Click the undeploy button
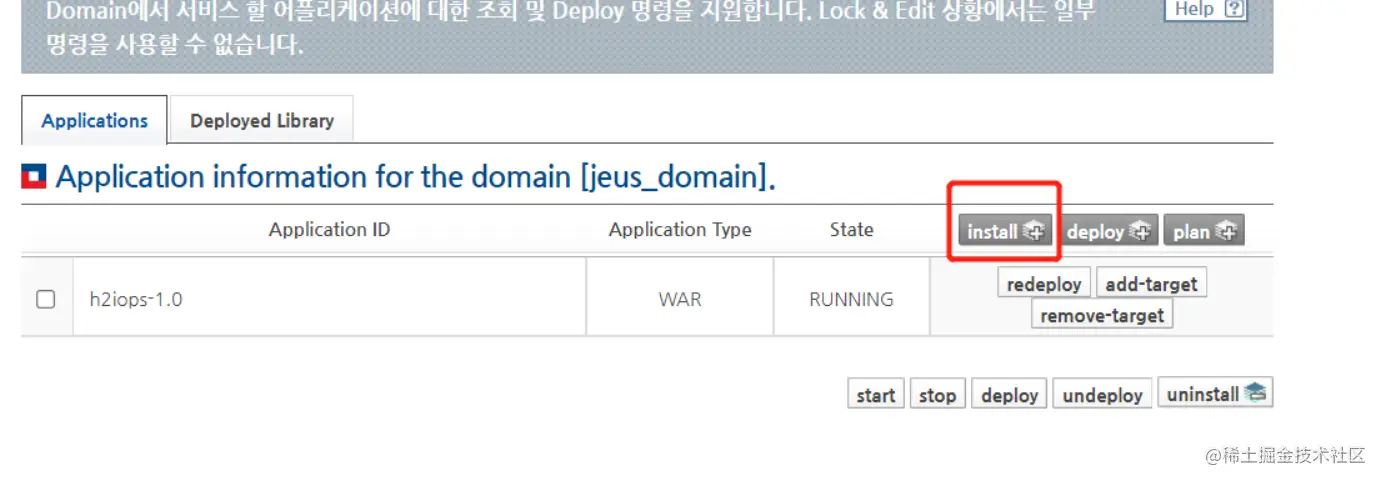This screenshot has height=482, width=1382. pyautogui.click(x=1102, y=394)
